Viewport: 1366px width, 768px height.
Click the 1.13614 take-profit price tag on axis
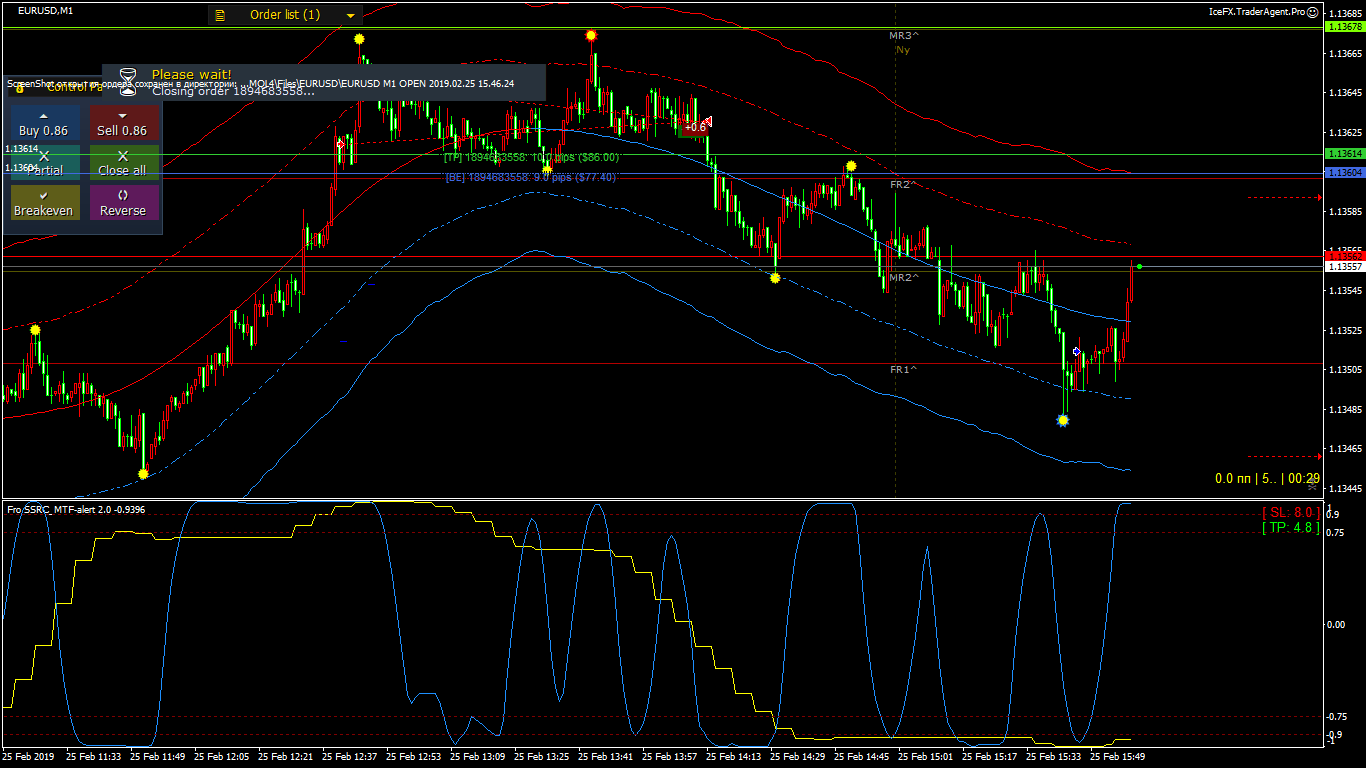[x=1344, y=154]
